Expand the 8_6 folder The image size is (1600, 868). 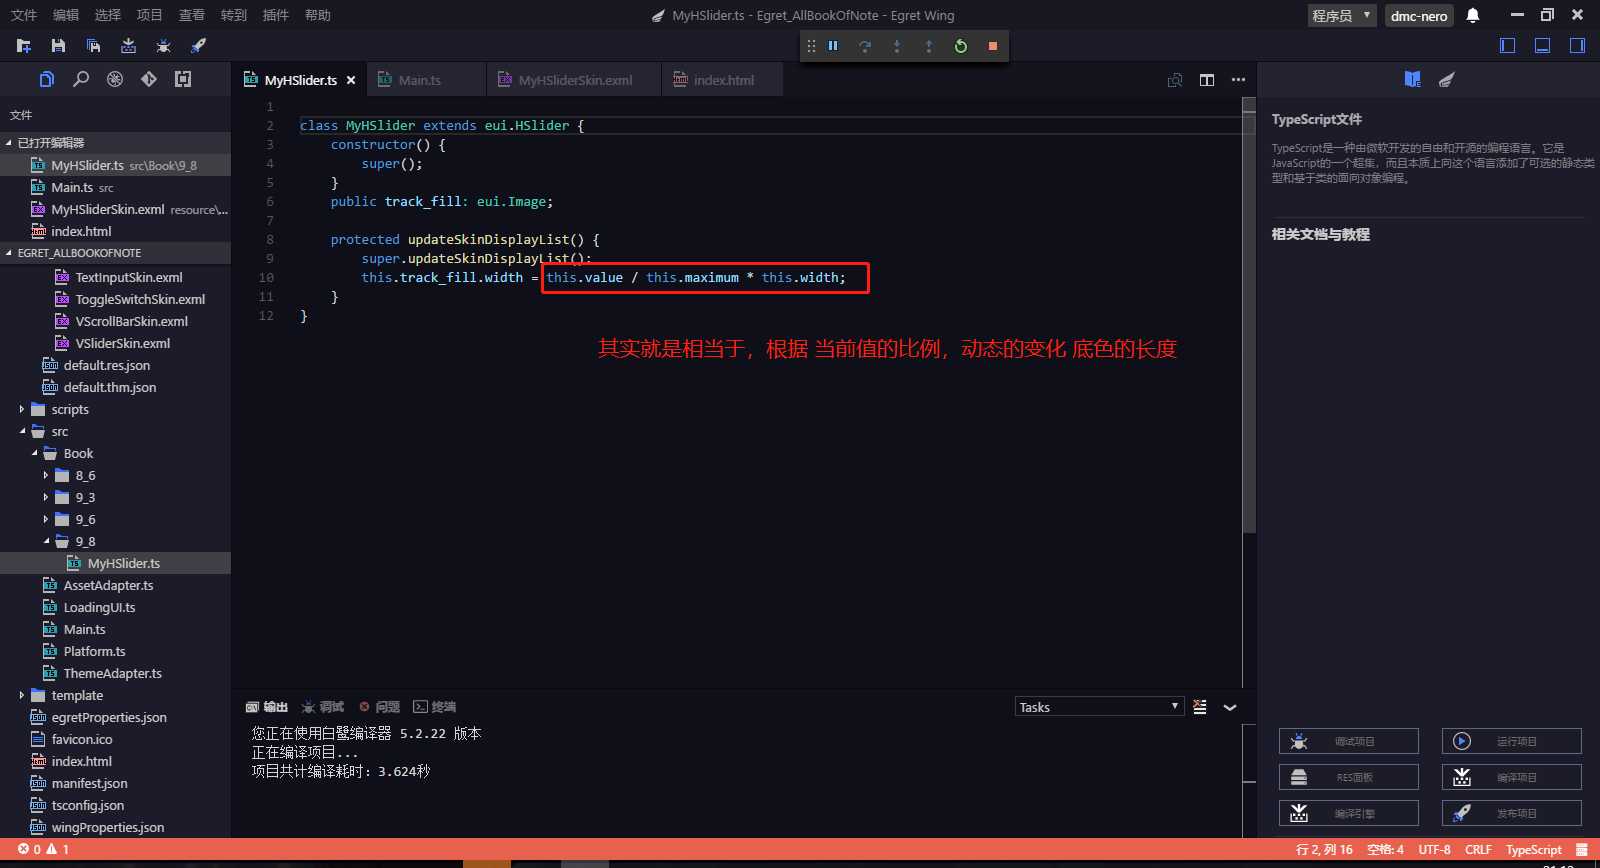(46, 475)
